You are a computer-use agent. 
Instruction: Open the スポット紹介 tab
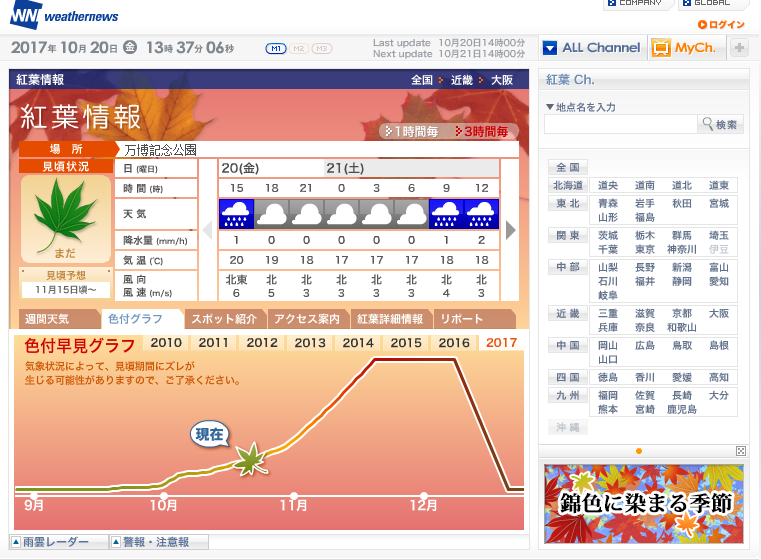[x=224, y=319]
